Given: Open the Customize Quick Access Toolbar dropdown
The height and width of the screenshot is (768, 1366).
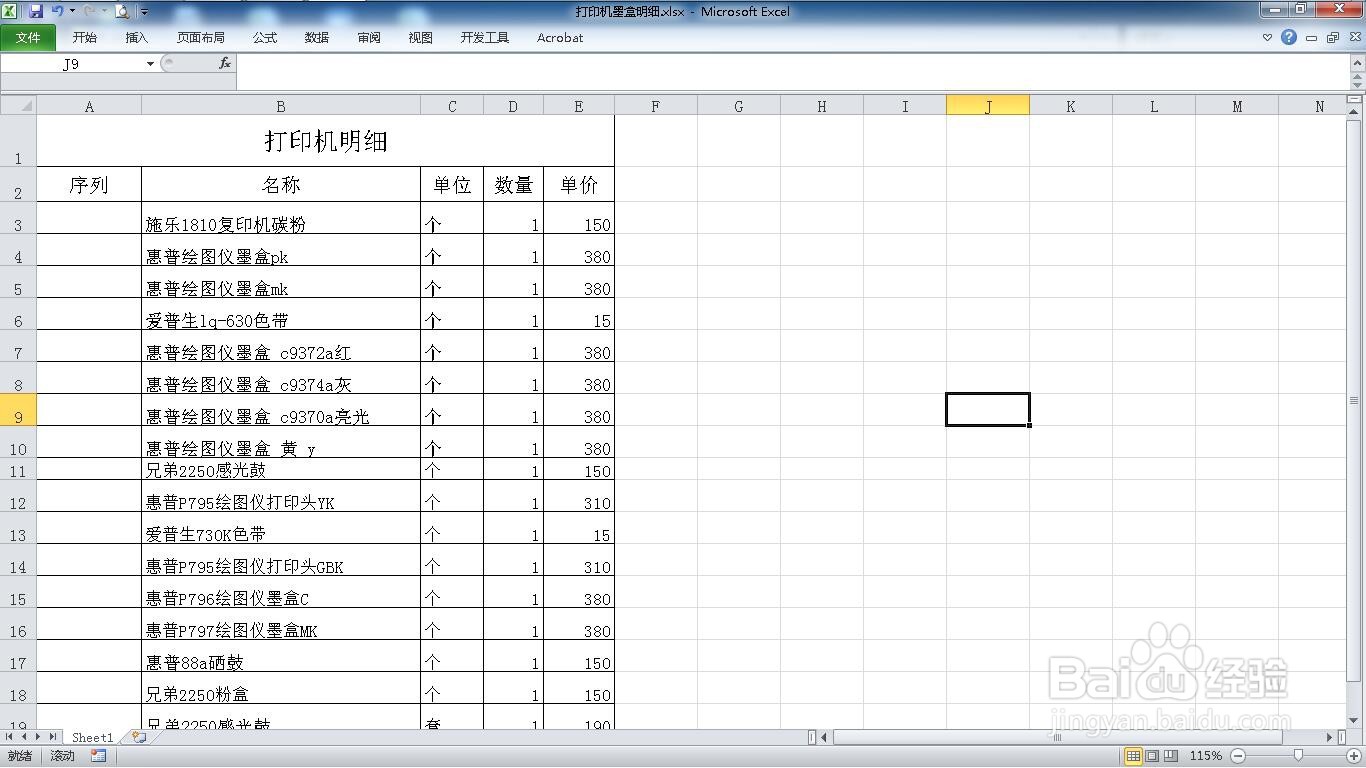Looking at the screenshot, I should tap(144, 12).
